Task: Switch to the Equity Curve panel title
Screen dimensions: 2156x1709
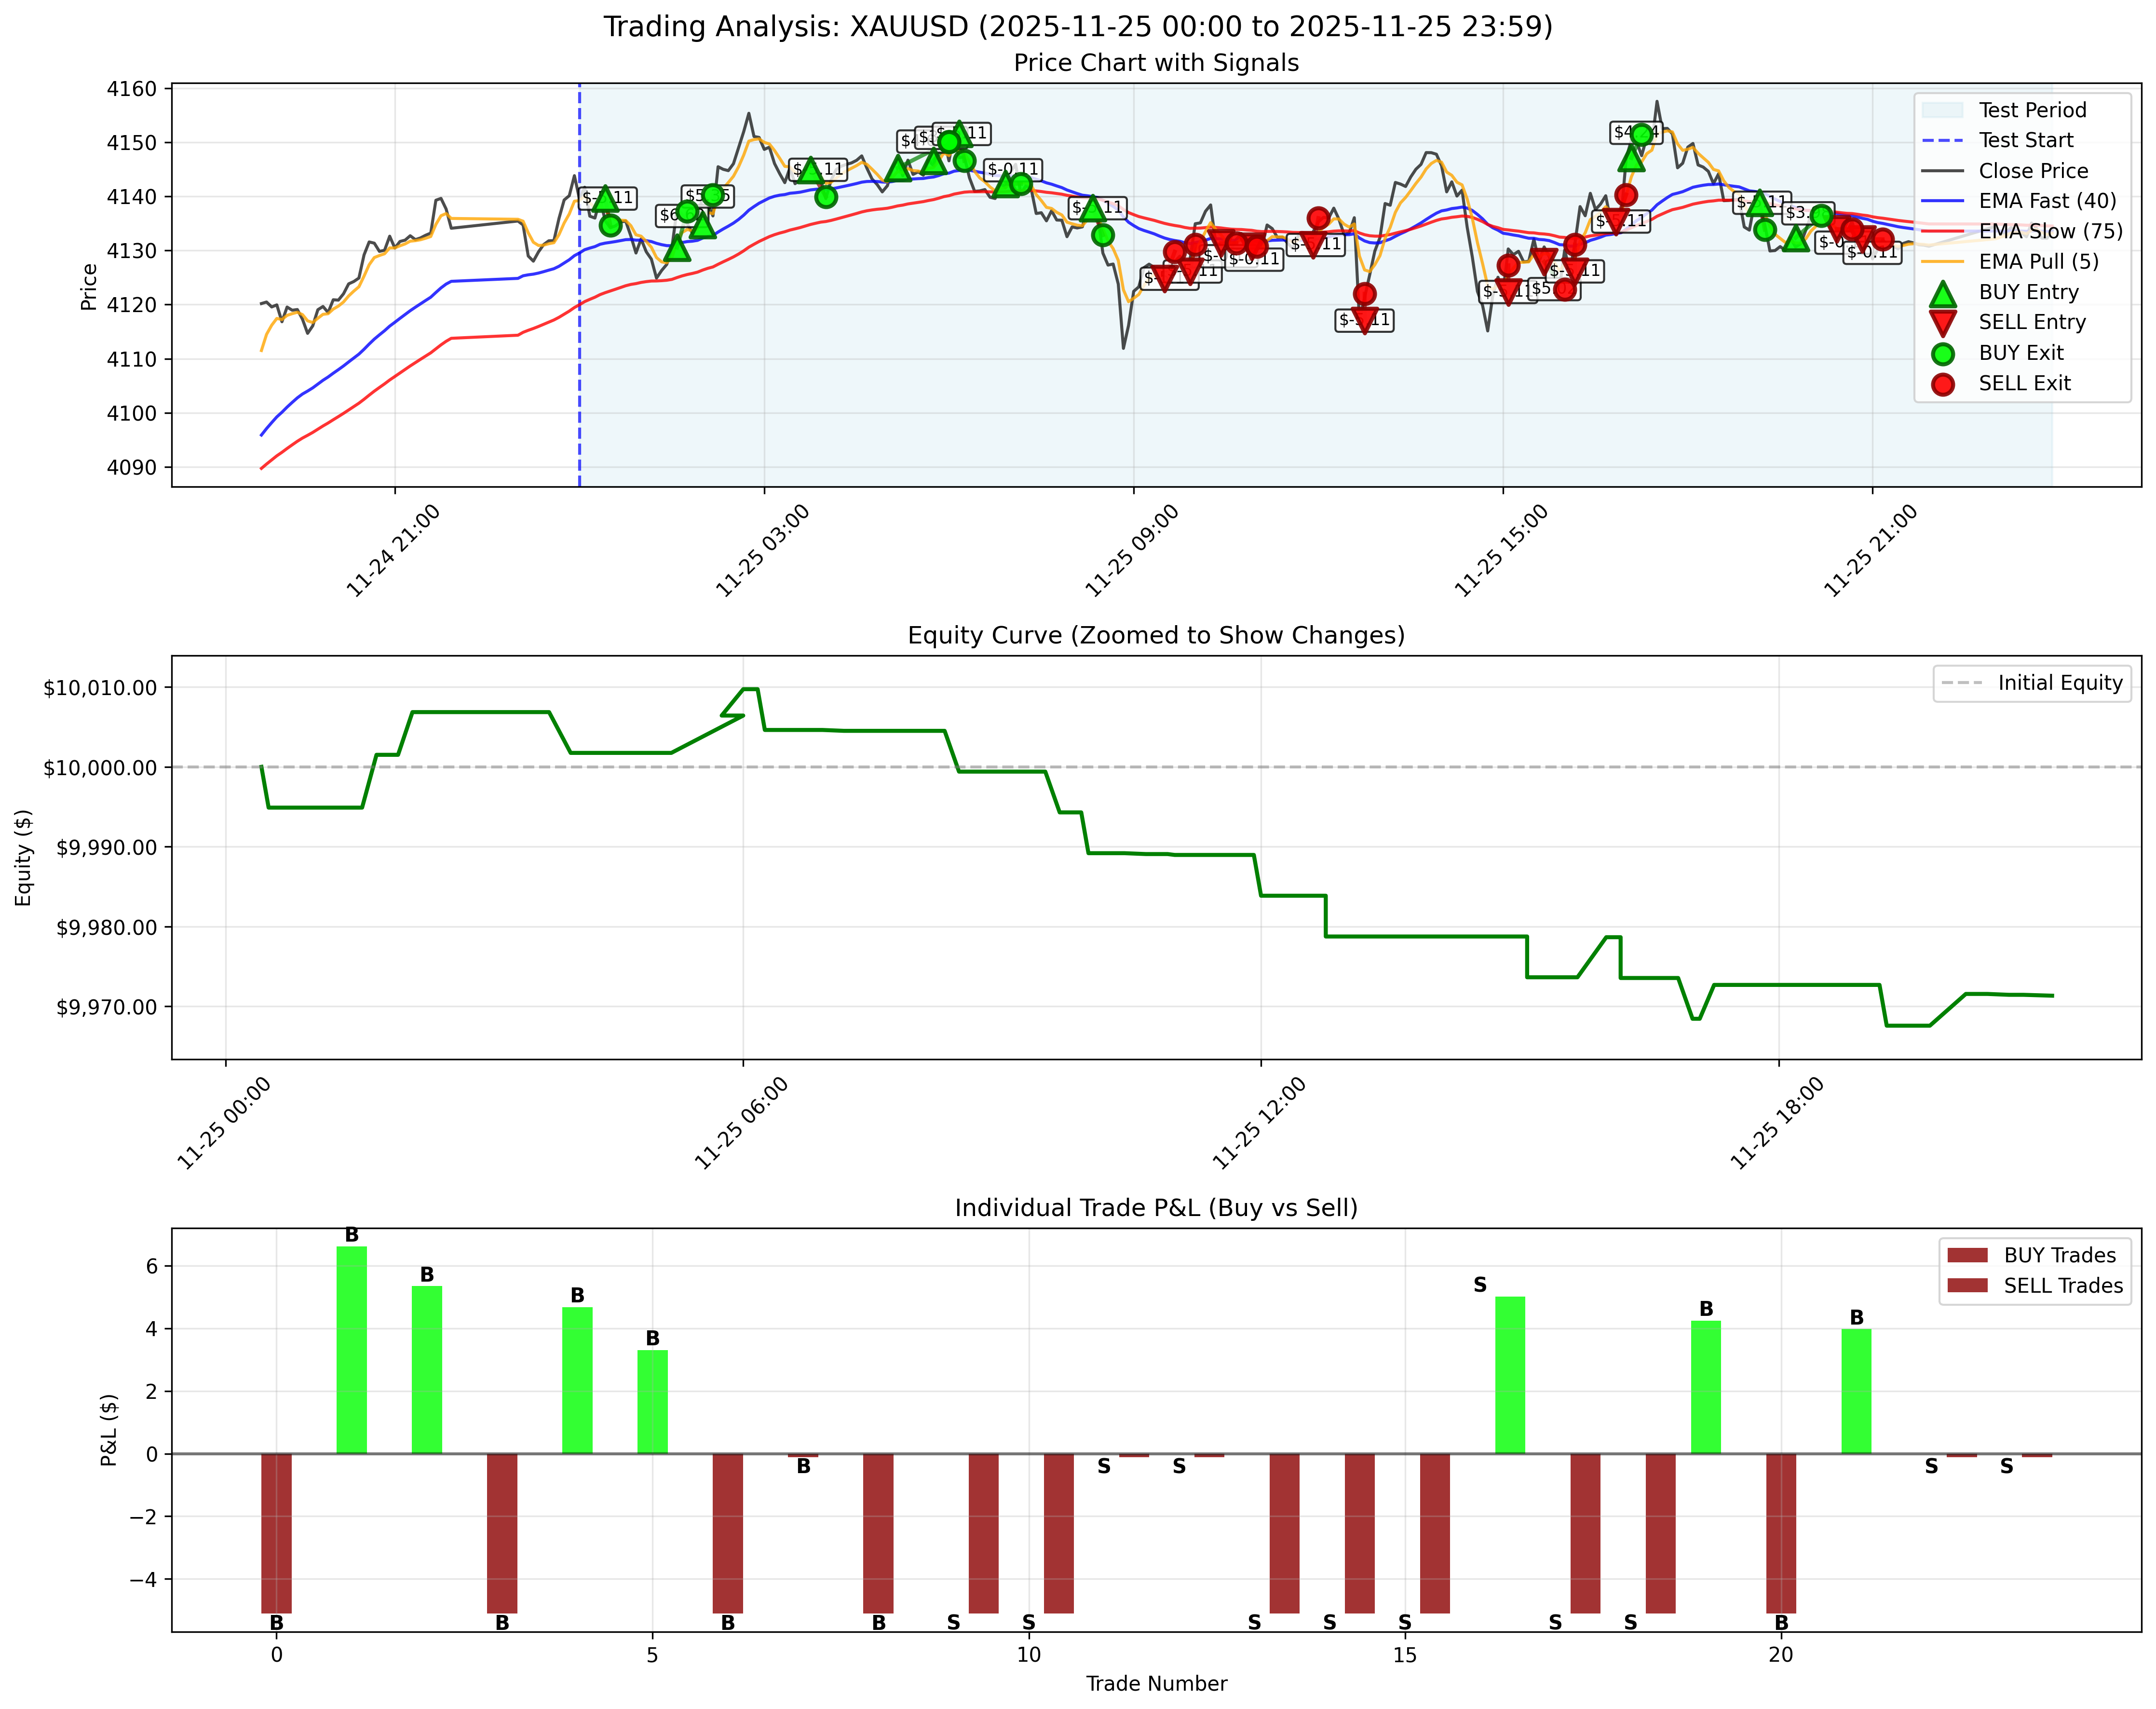Action: pos(1156,633)
